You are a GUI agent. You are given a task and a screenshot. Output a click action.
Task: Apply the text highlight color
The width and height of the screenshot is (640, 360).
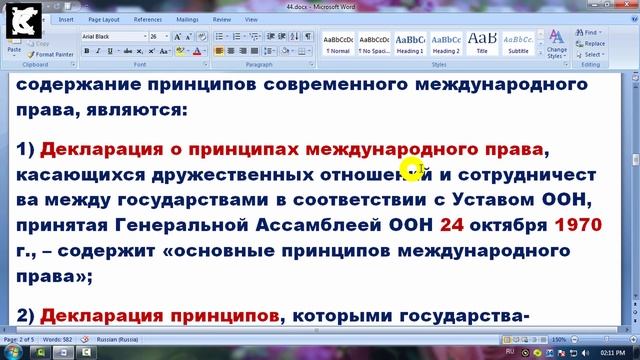(180, 51)
